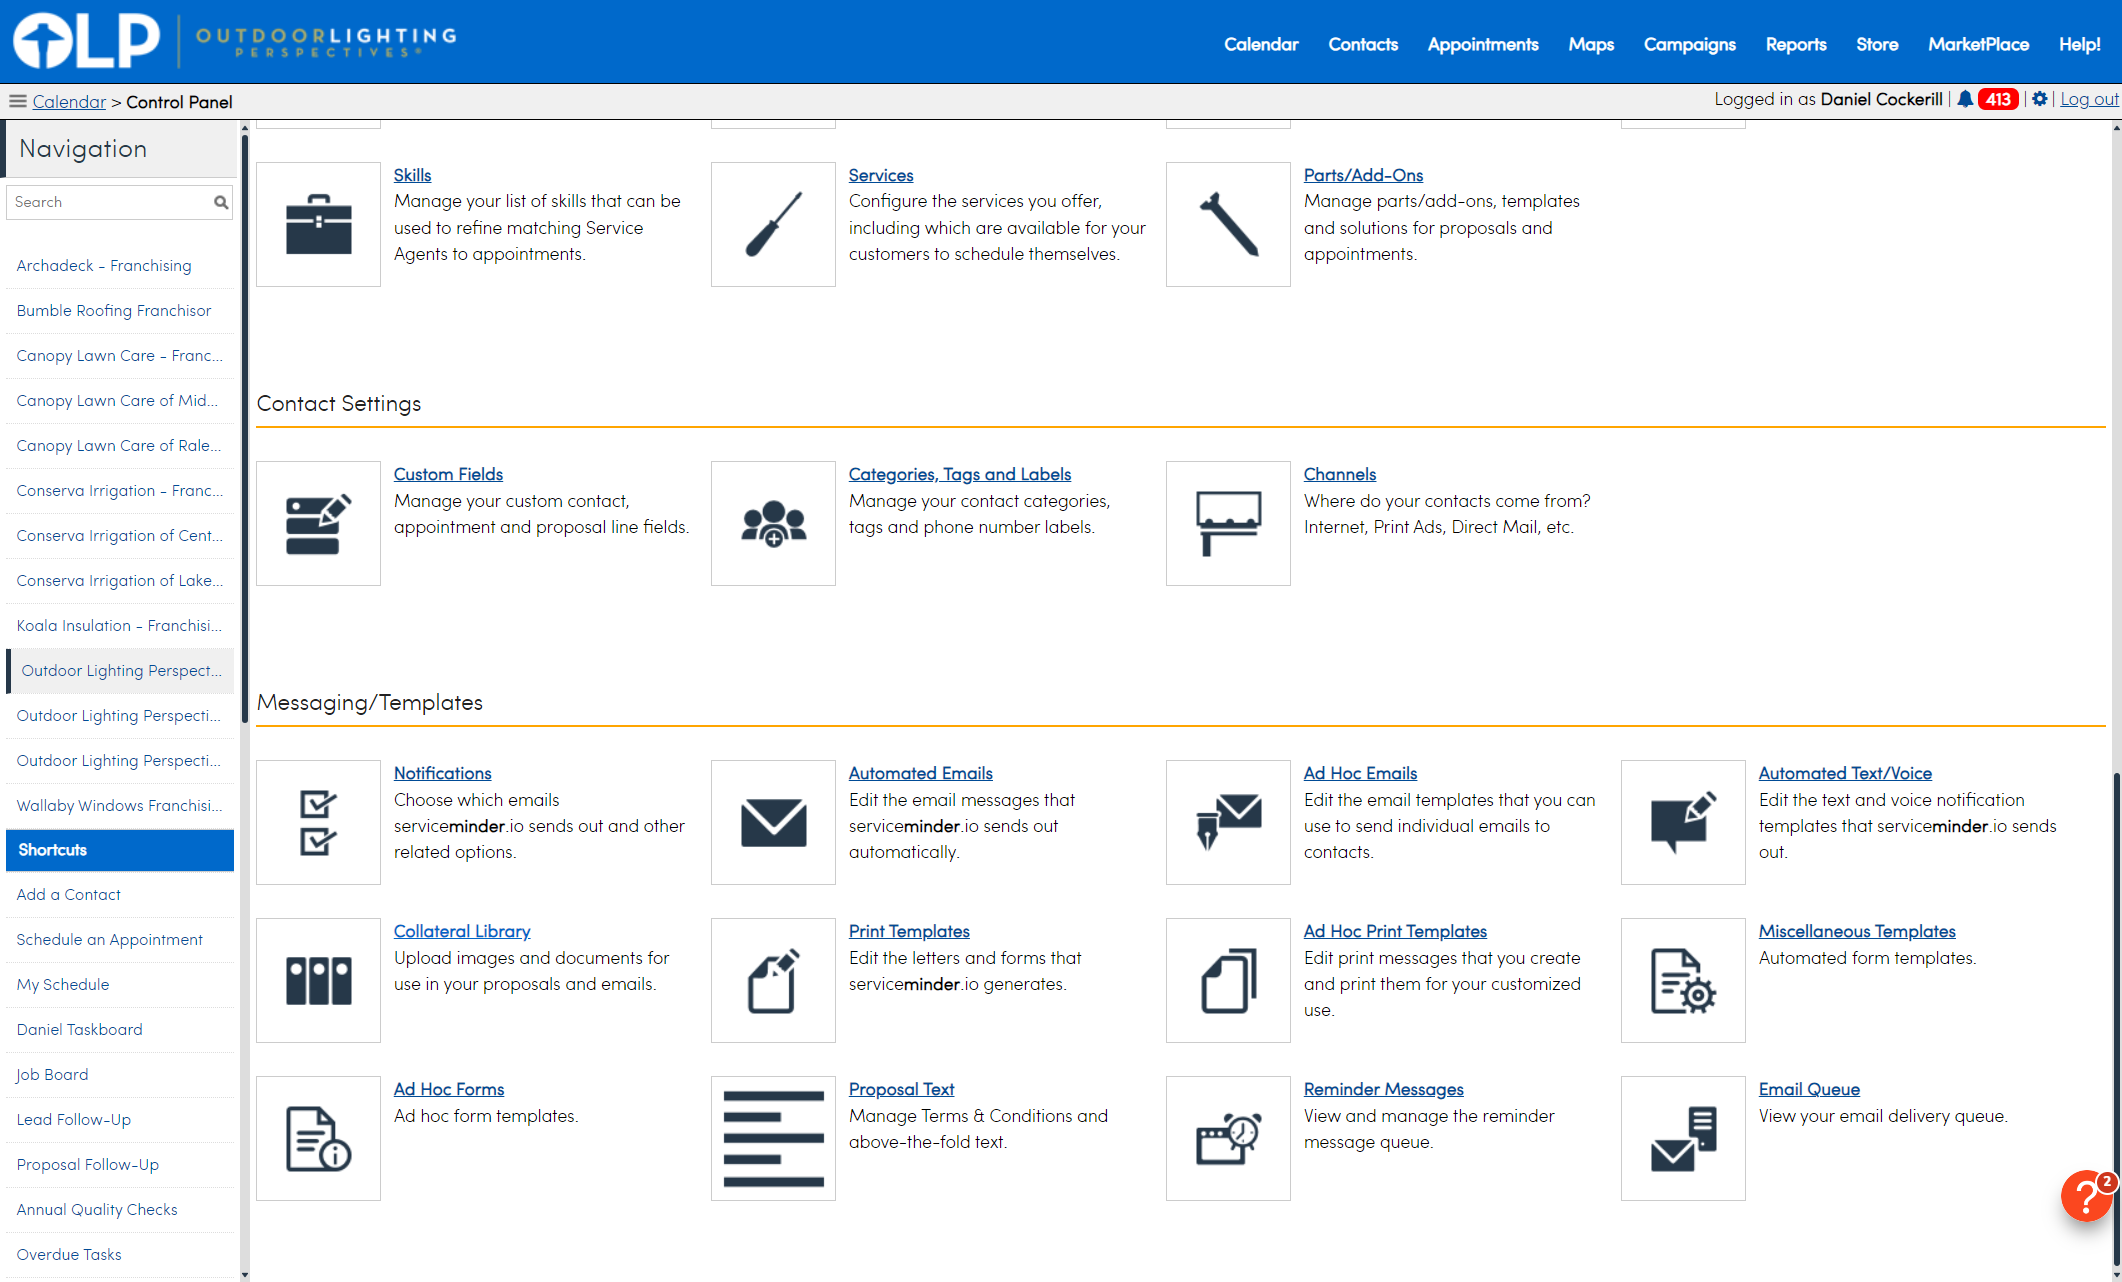Open Lead Follow-Up shortcut
Screen dimensions: 2122x1282
pyautogui.click(x=120, y=1119)
